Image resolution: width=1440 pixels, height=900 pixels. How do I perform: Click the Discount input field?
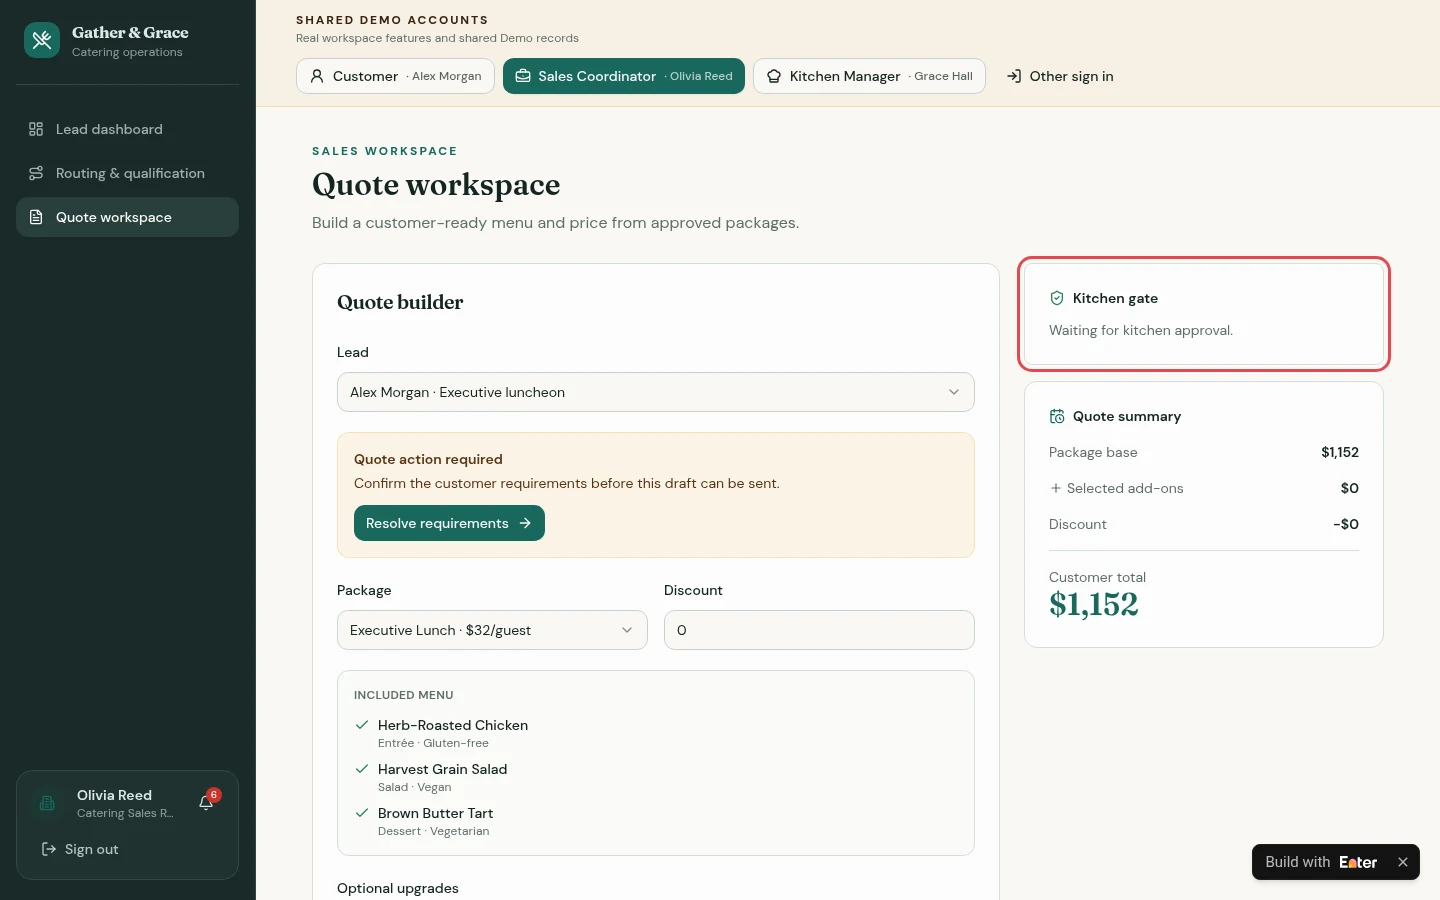(819, 630)
